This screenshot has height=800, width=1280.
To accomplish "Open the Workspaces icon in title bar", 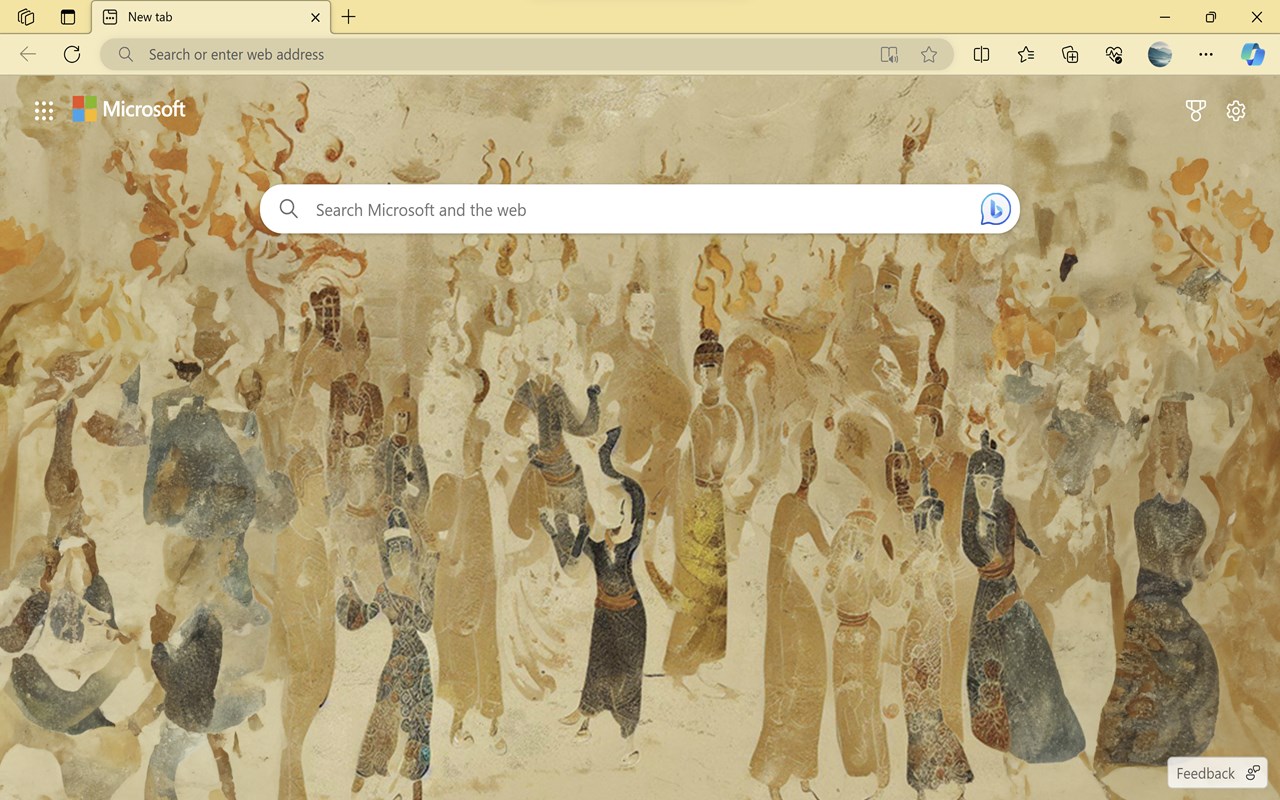I will tap(26, 17).
